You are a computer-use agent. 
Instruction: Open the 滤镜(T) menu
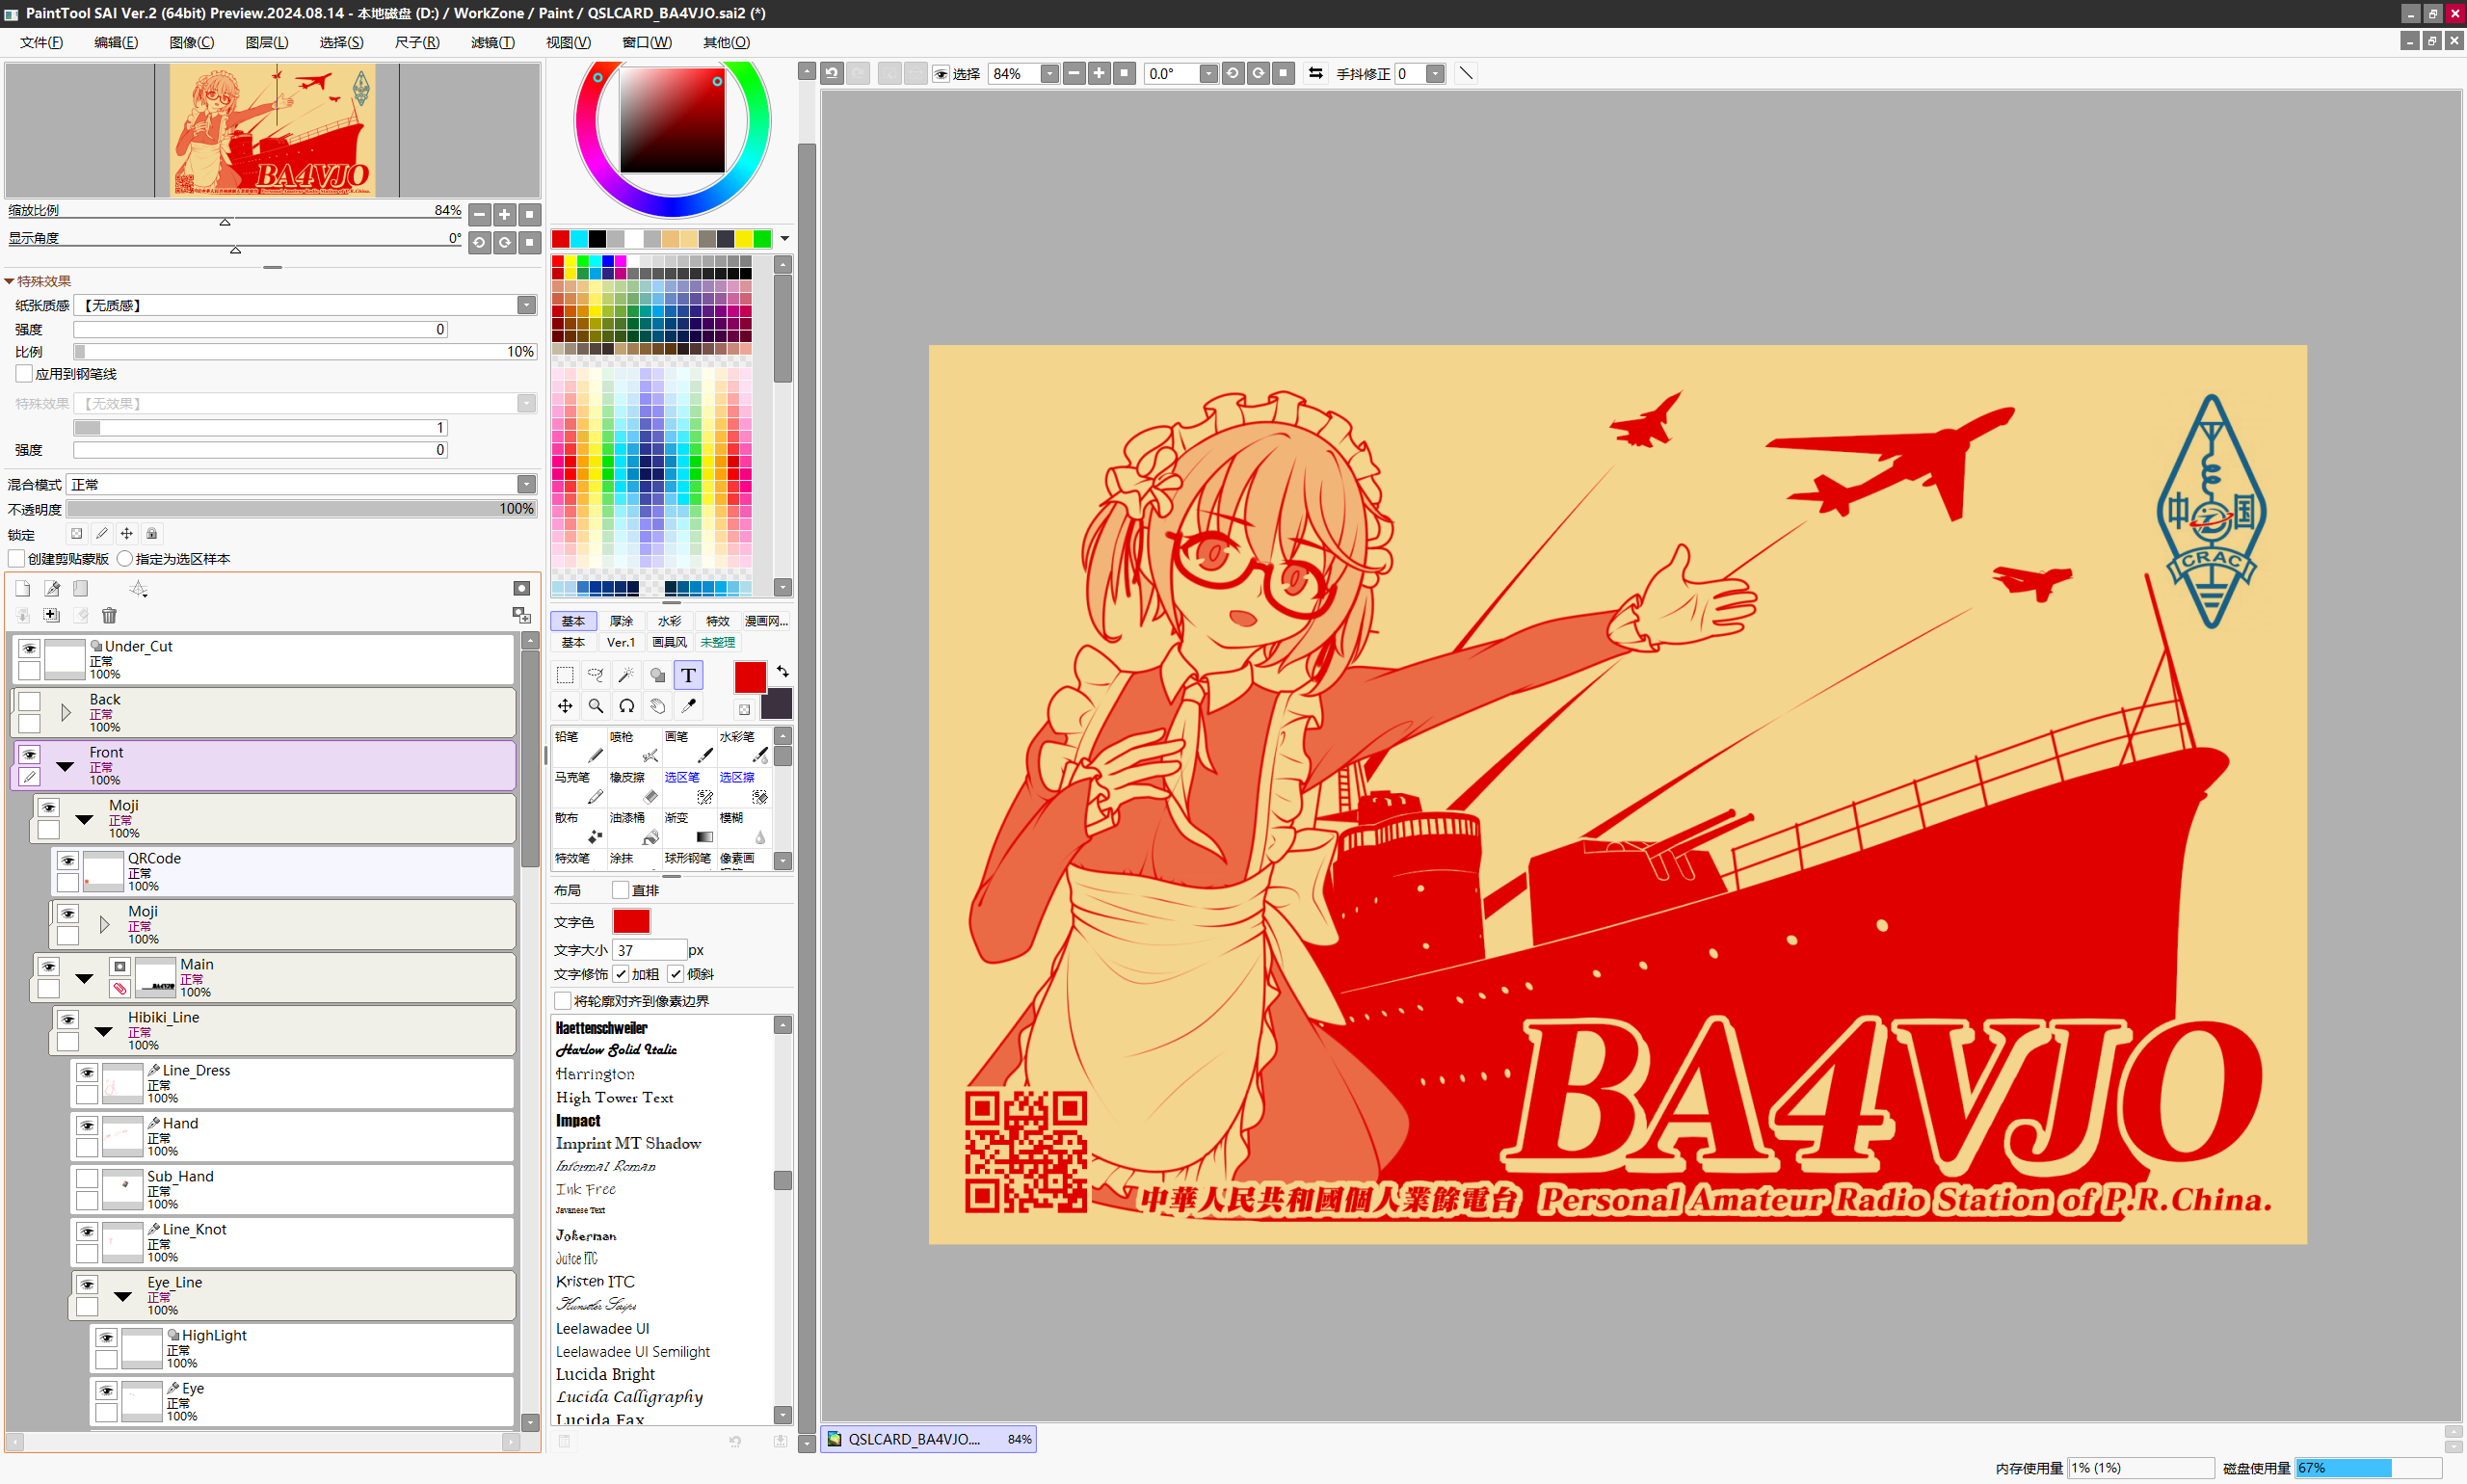tap(493, 42)
